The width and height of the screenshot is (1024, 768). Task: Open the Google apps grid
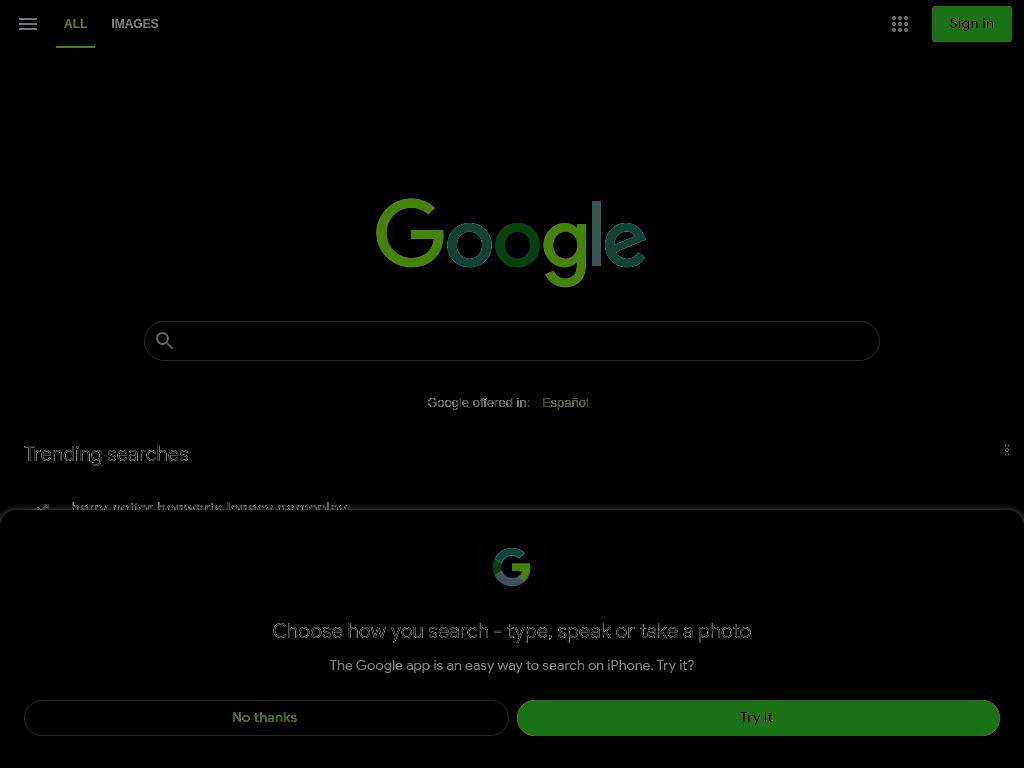tap(899, 24)
